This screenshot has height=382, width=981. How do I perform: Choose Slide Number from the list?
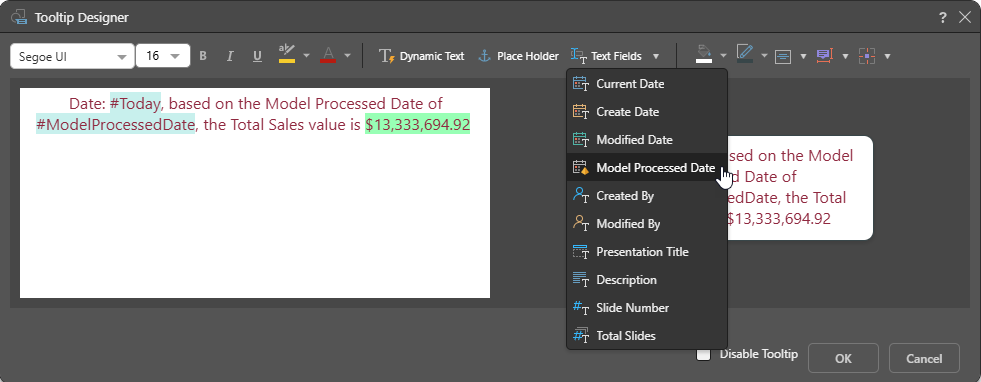click(647, 308)
